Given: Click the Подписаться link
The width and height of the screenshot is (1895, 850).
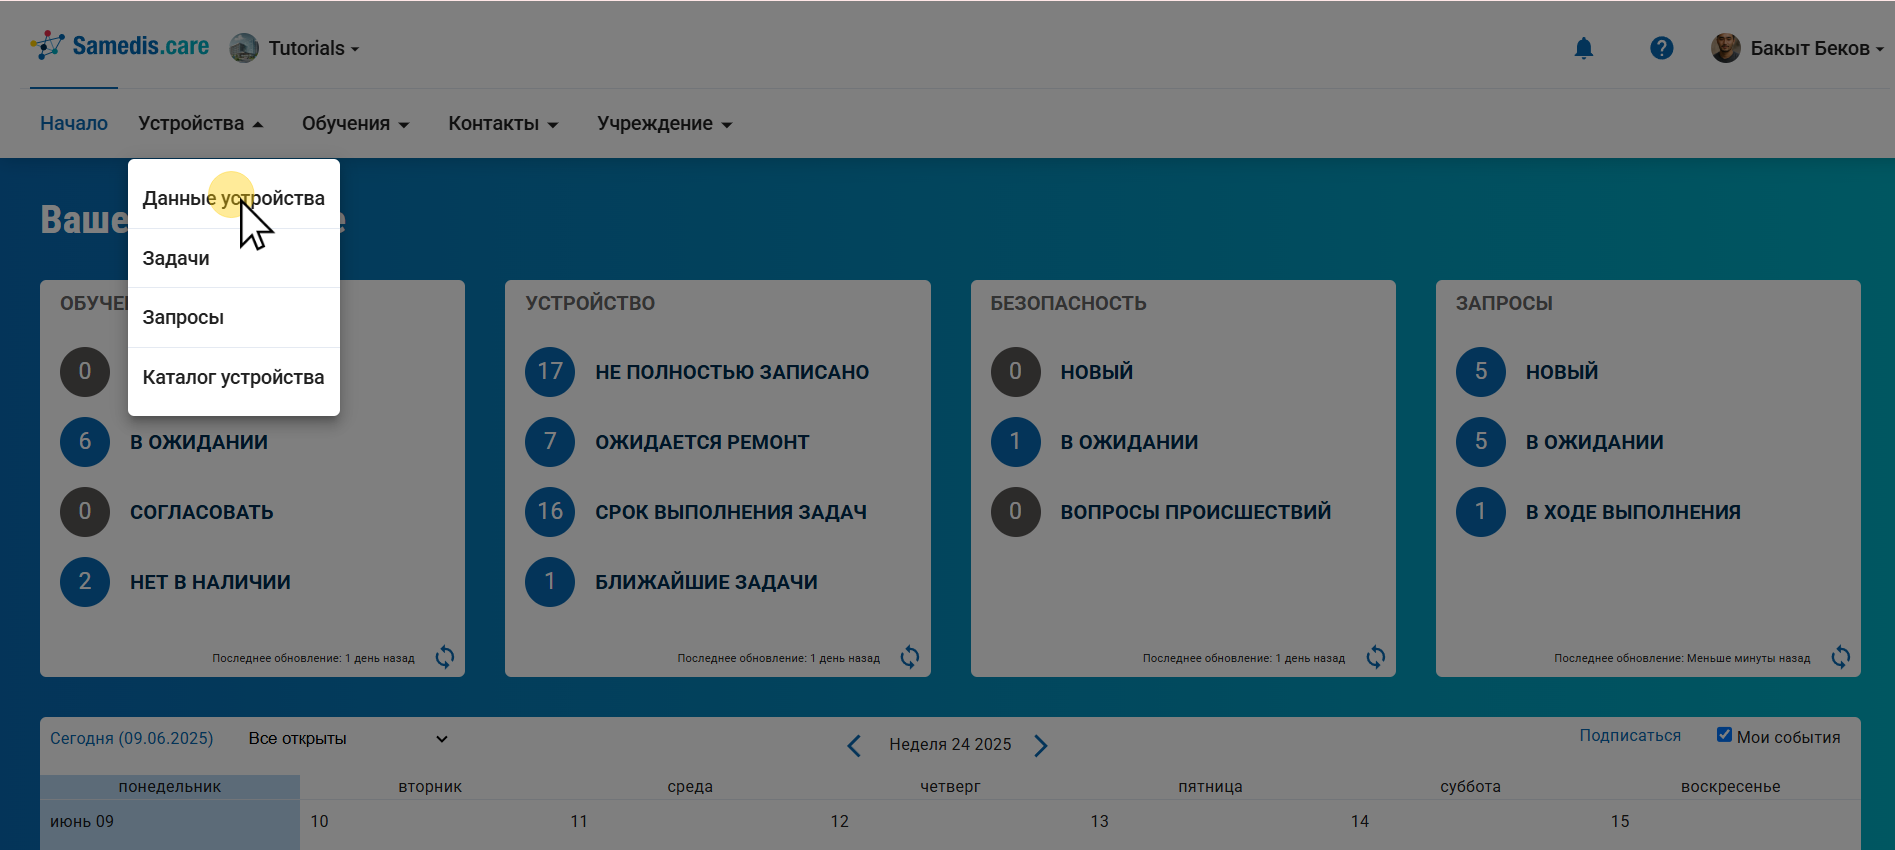Looking at the screenshot, I should click(1629, 736).
